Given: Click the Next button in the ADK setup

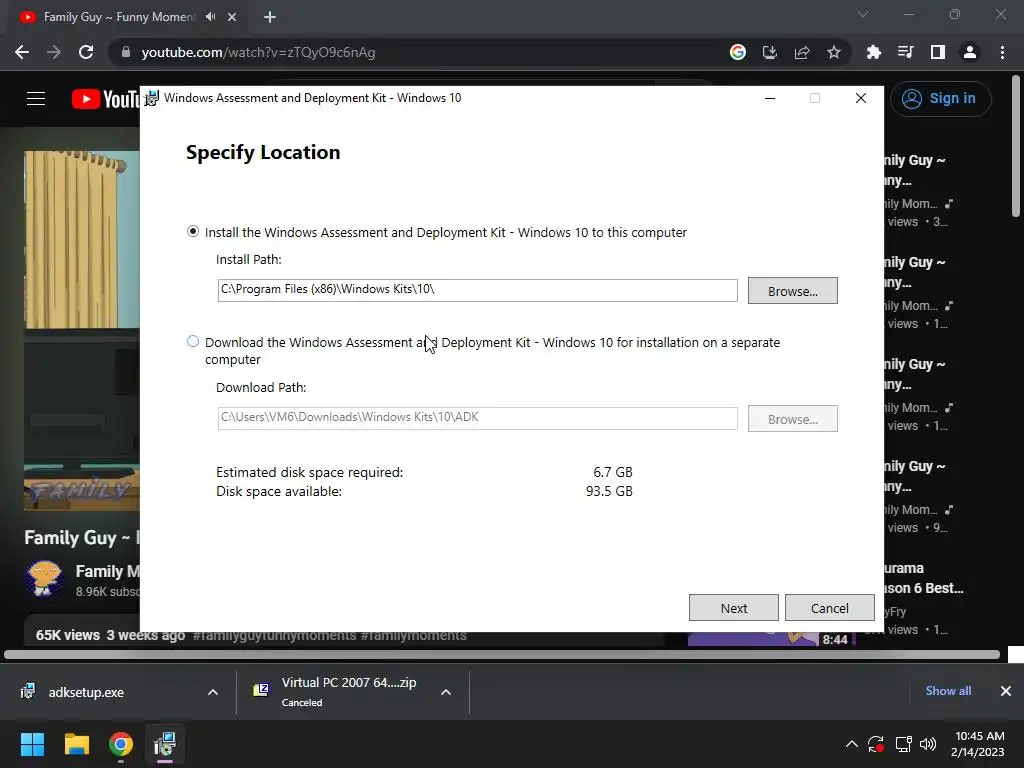Looking at the screenshot, I should (733, 608).
